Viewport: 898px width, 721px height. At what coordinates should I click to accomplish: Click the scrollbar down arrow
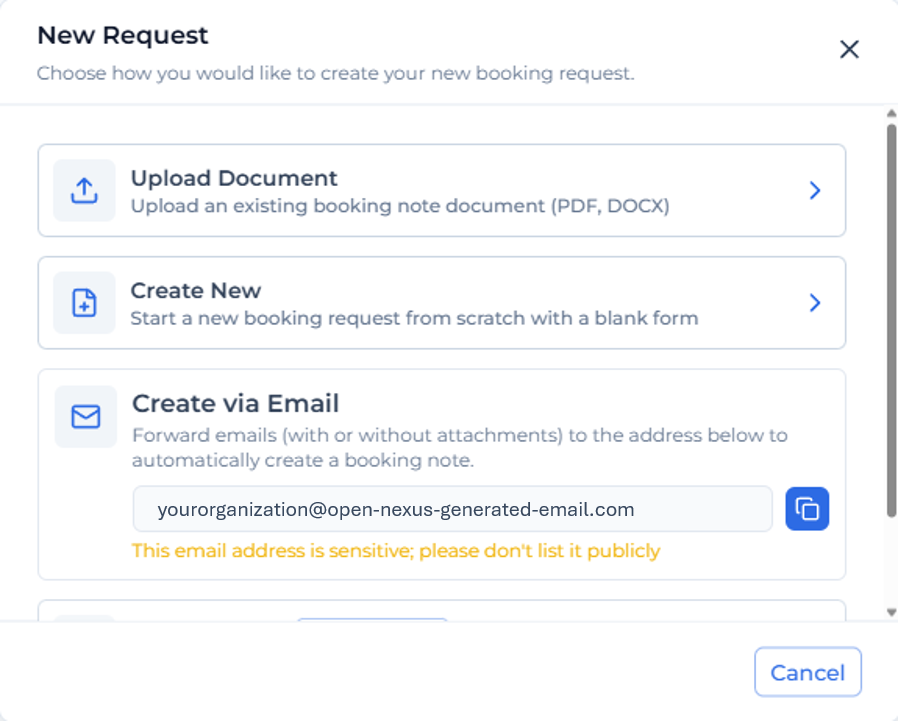891,612
